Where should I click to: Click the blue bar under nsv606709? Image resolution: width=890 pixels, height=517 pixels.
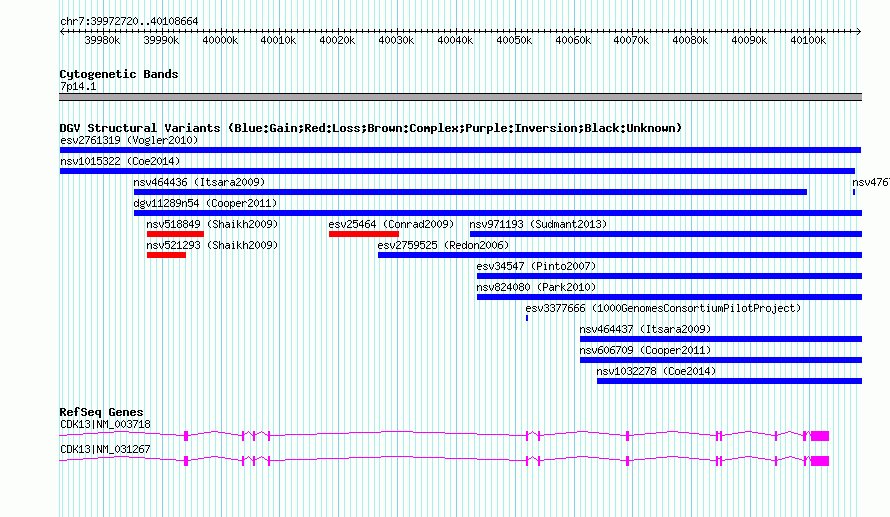point(721,360)
